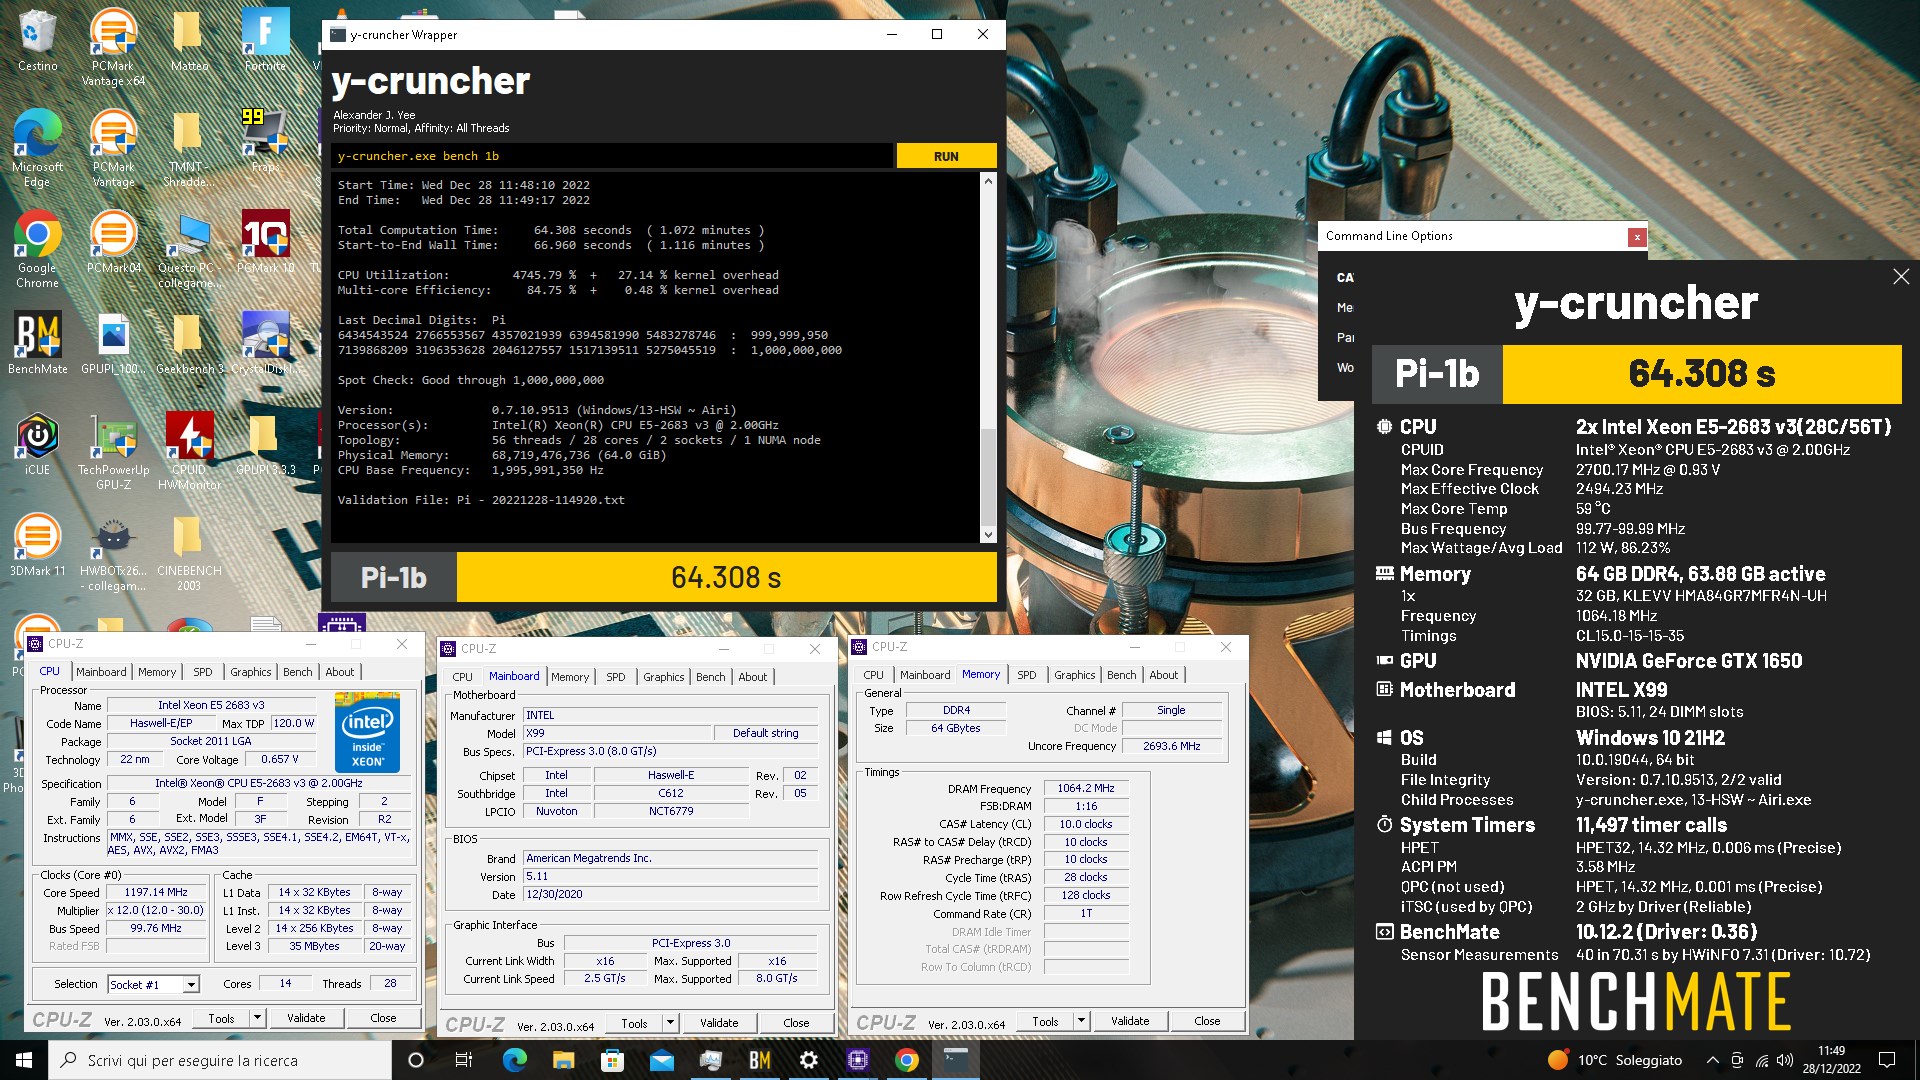Click the y-cruncher output scrollbar up arrow
1920x1080 pixels.
[x=988, y=181]
